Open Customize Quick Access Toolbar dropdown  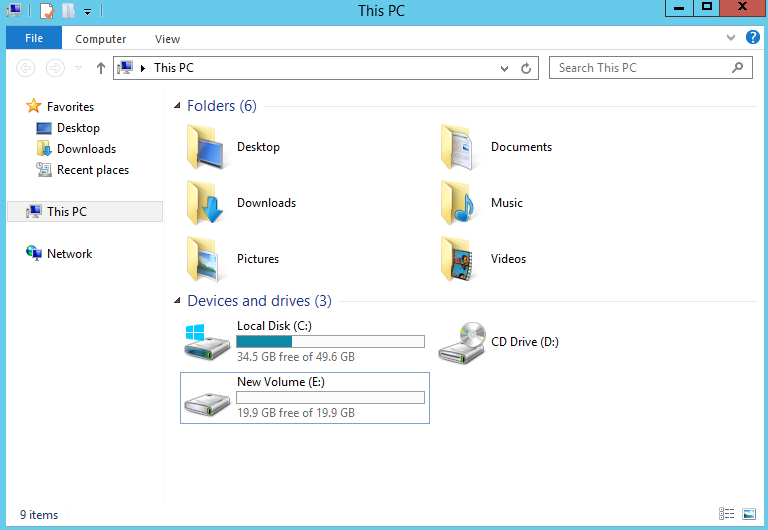coord(87,11)
